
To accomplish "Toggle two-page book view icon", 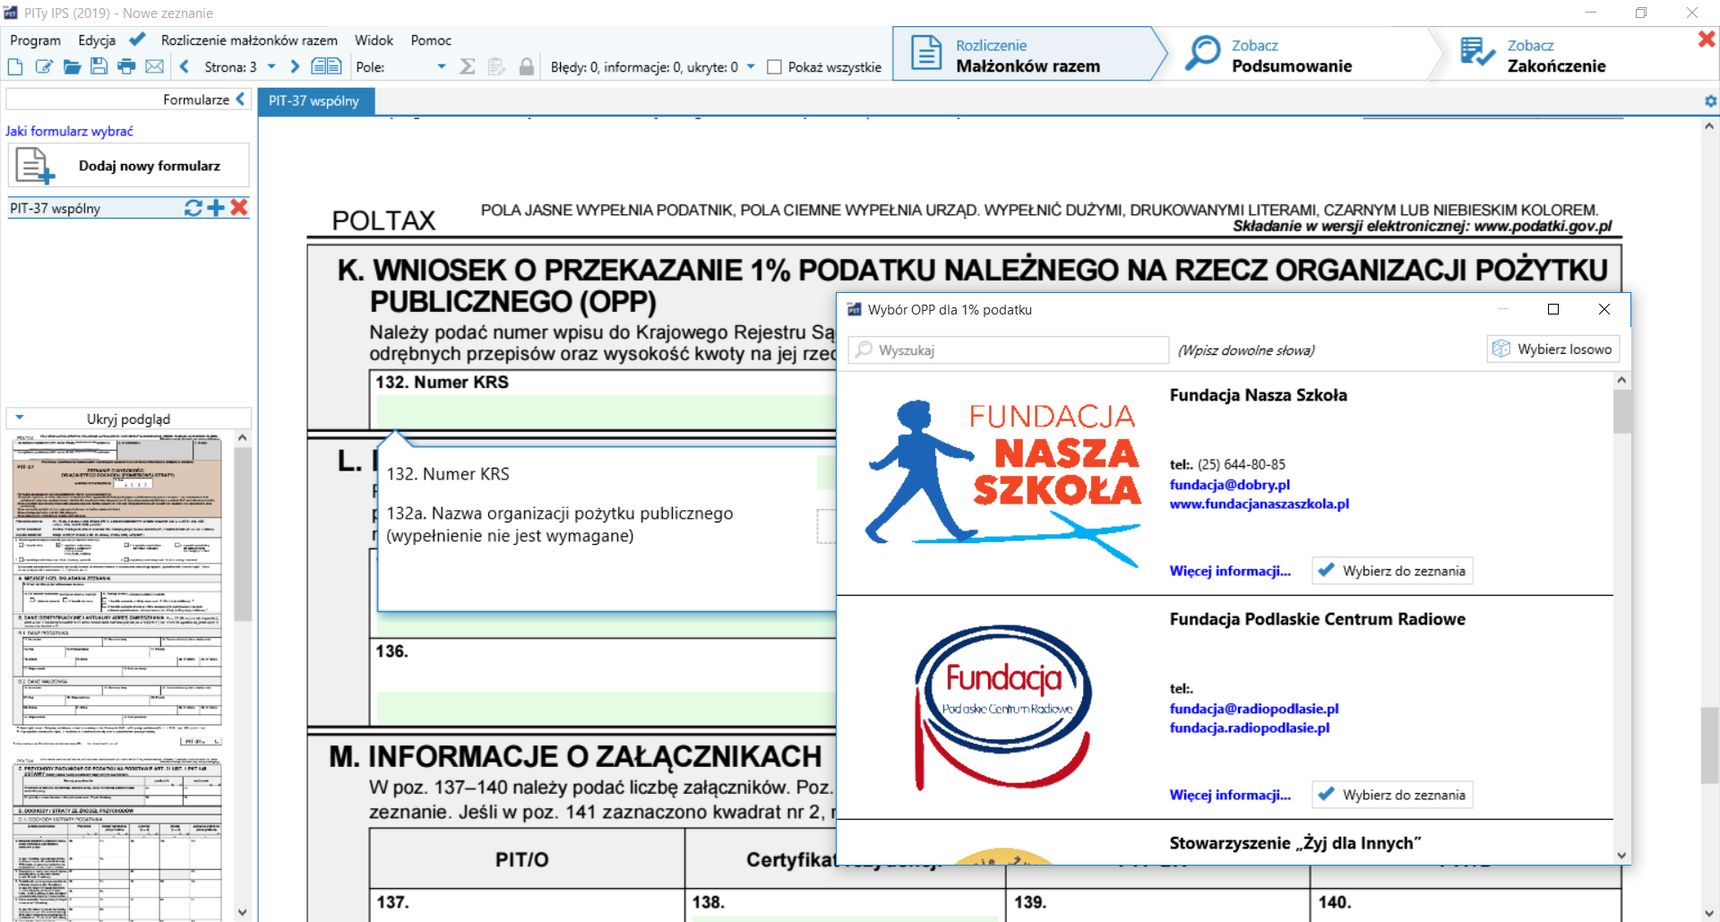I will pos(326,67).
